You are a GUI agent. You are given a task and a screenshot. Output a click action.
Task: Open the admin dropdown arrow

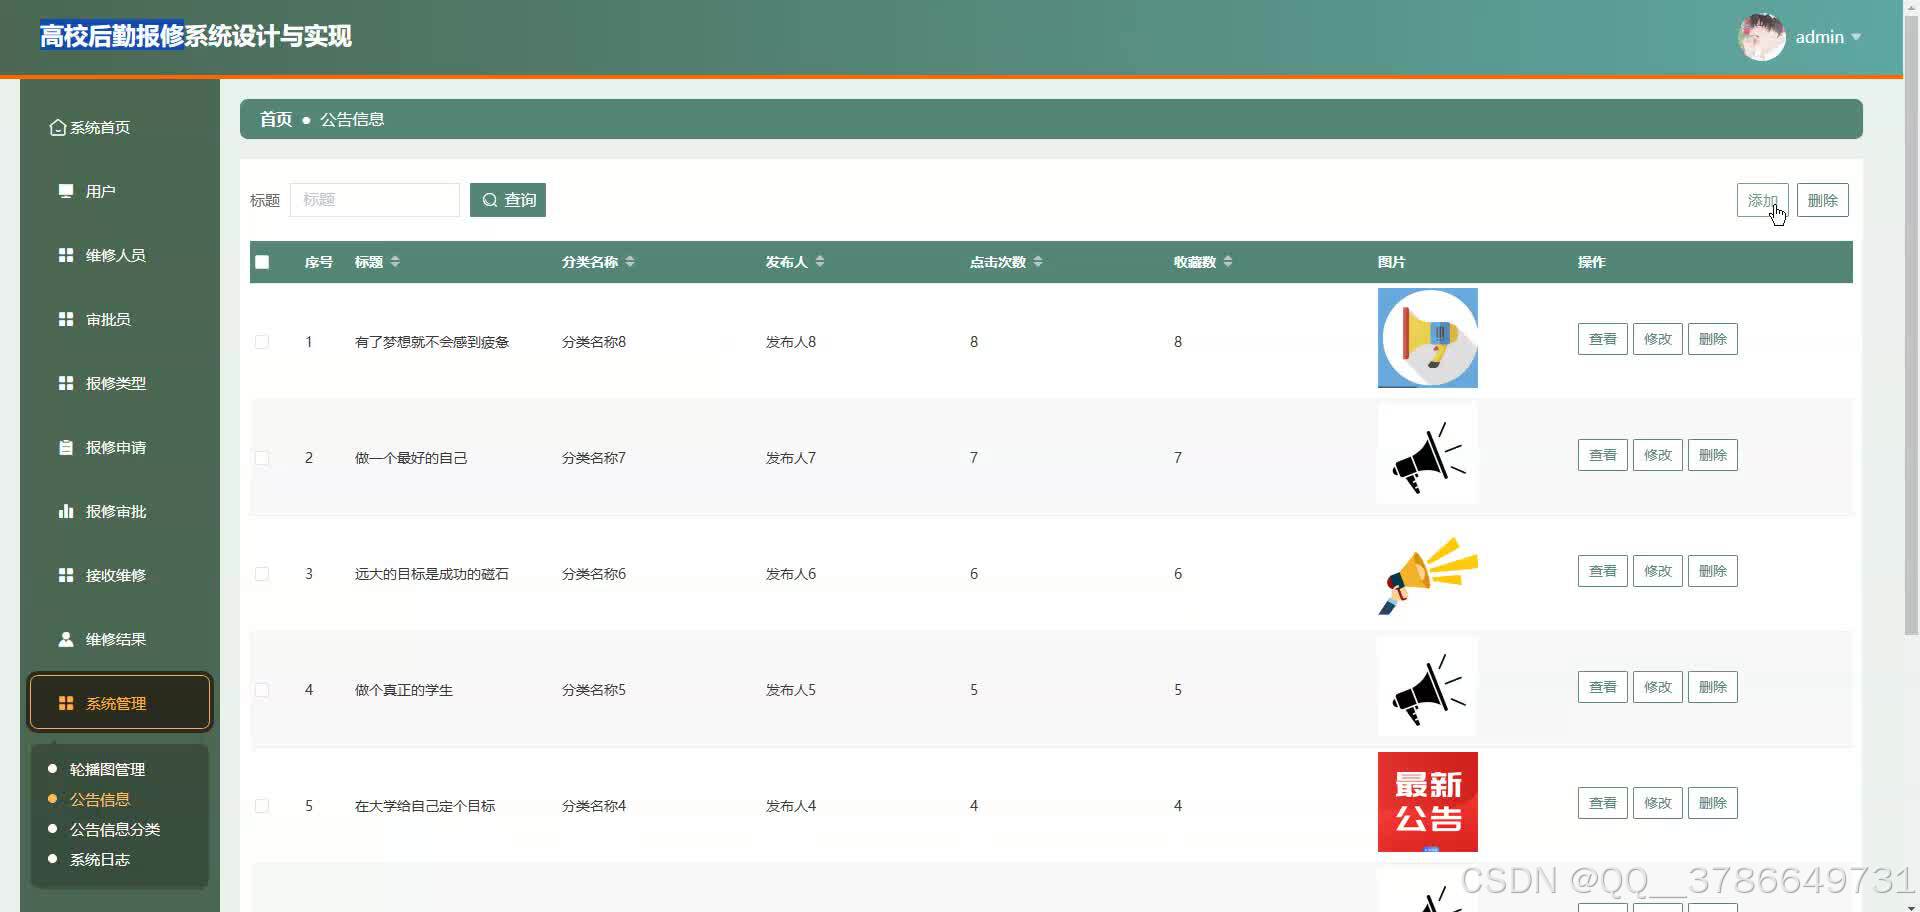(x=1856, y=37)
